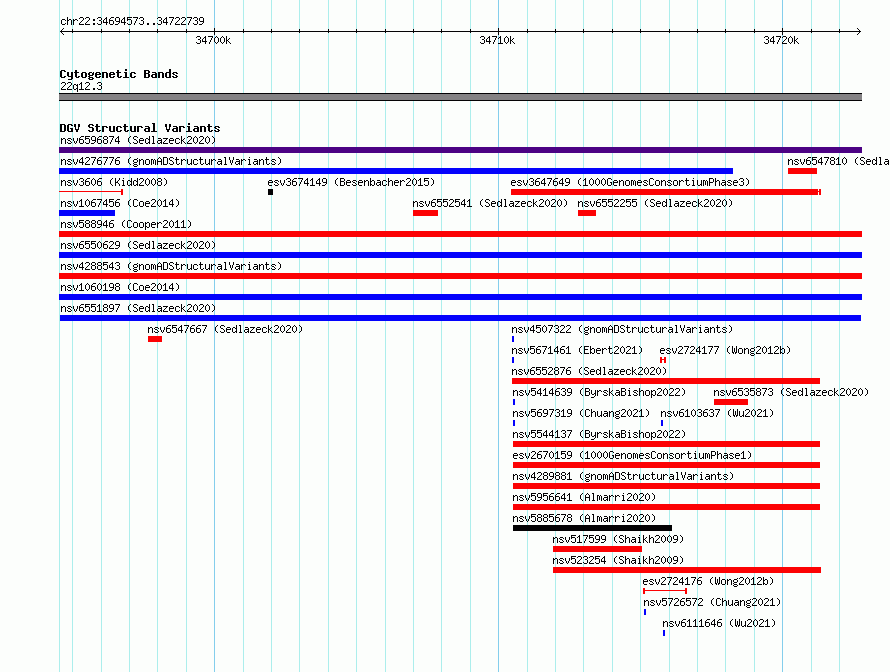Select nsv5671461 (Ebert2021) label
The height and width of the screenshot is (672, 890).
tap(577, 350)
